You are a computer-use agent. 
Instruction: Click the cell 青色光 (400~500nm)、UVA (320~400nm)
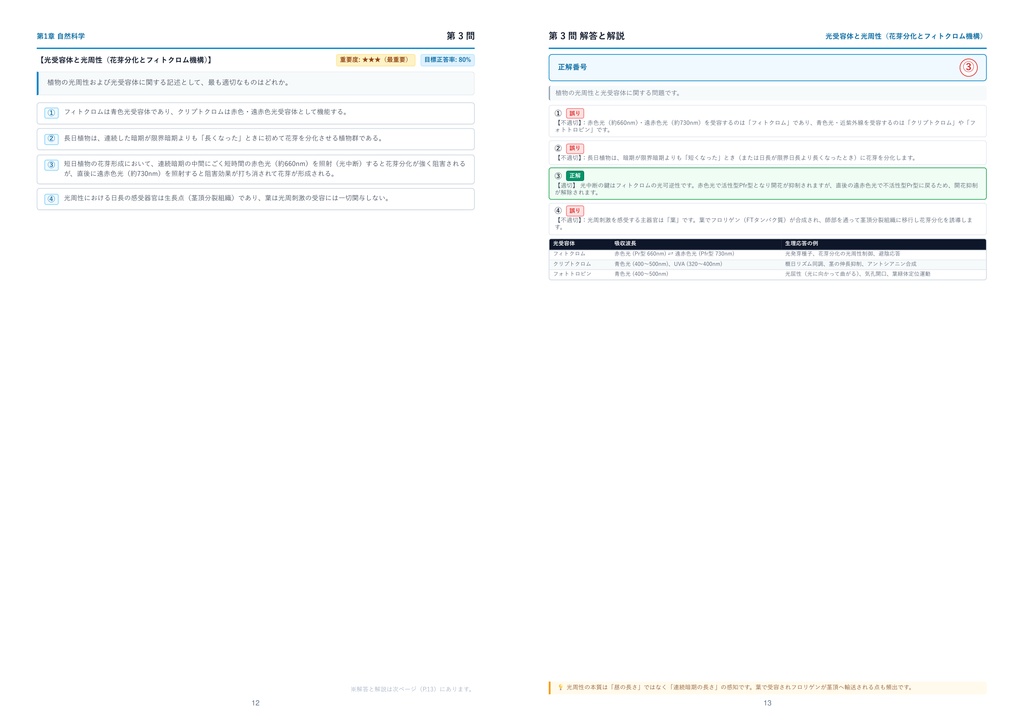pyautogui.click(x=668, y=264)
